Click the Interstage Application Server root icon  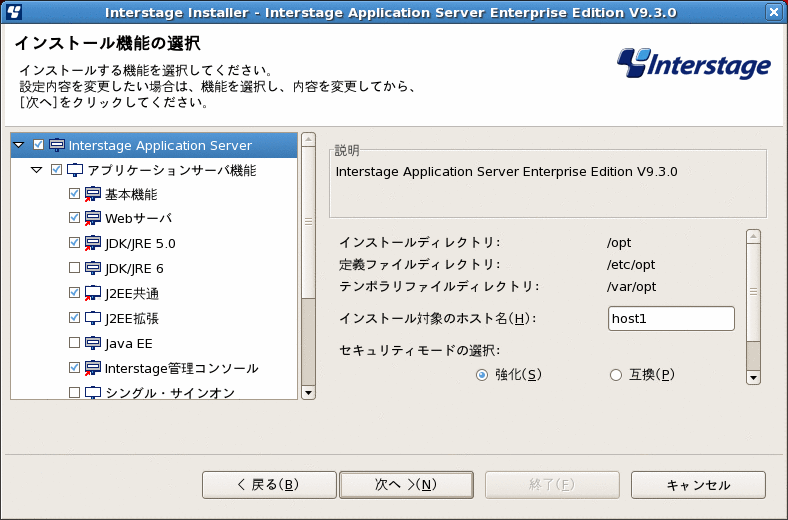[x=57, y=145]
